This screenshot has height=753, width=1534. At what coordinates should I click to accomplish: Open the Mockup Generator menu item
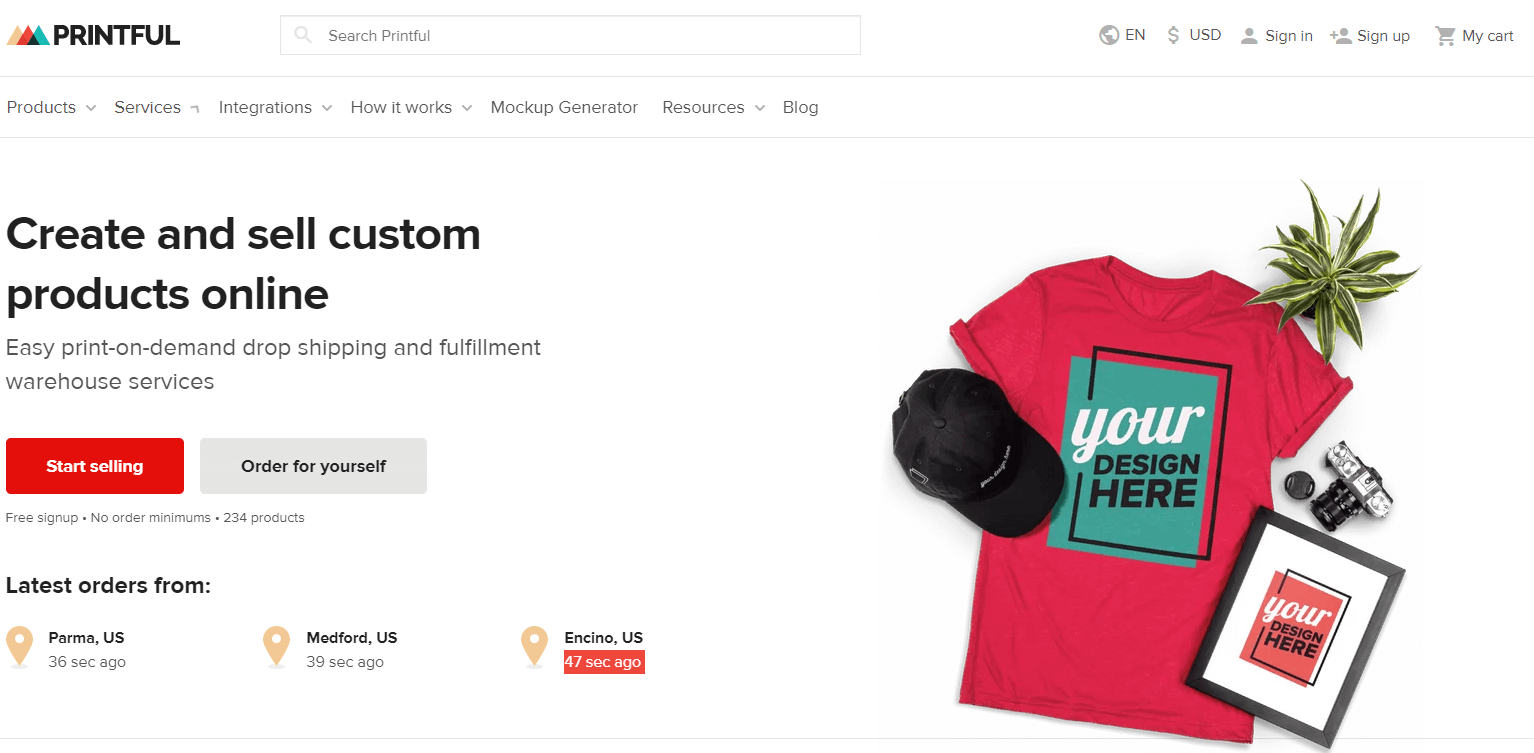[x=564, y=107]
